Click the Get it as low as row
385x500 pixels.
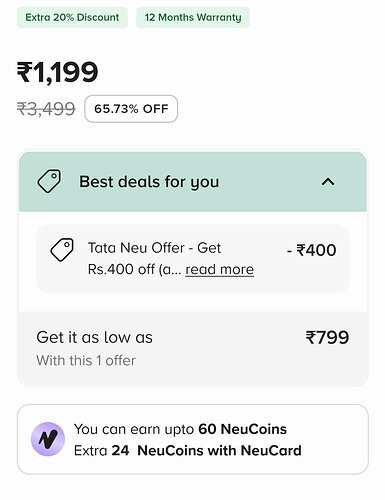pyautogui.click(x=193, y=348)
